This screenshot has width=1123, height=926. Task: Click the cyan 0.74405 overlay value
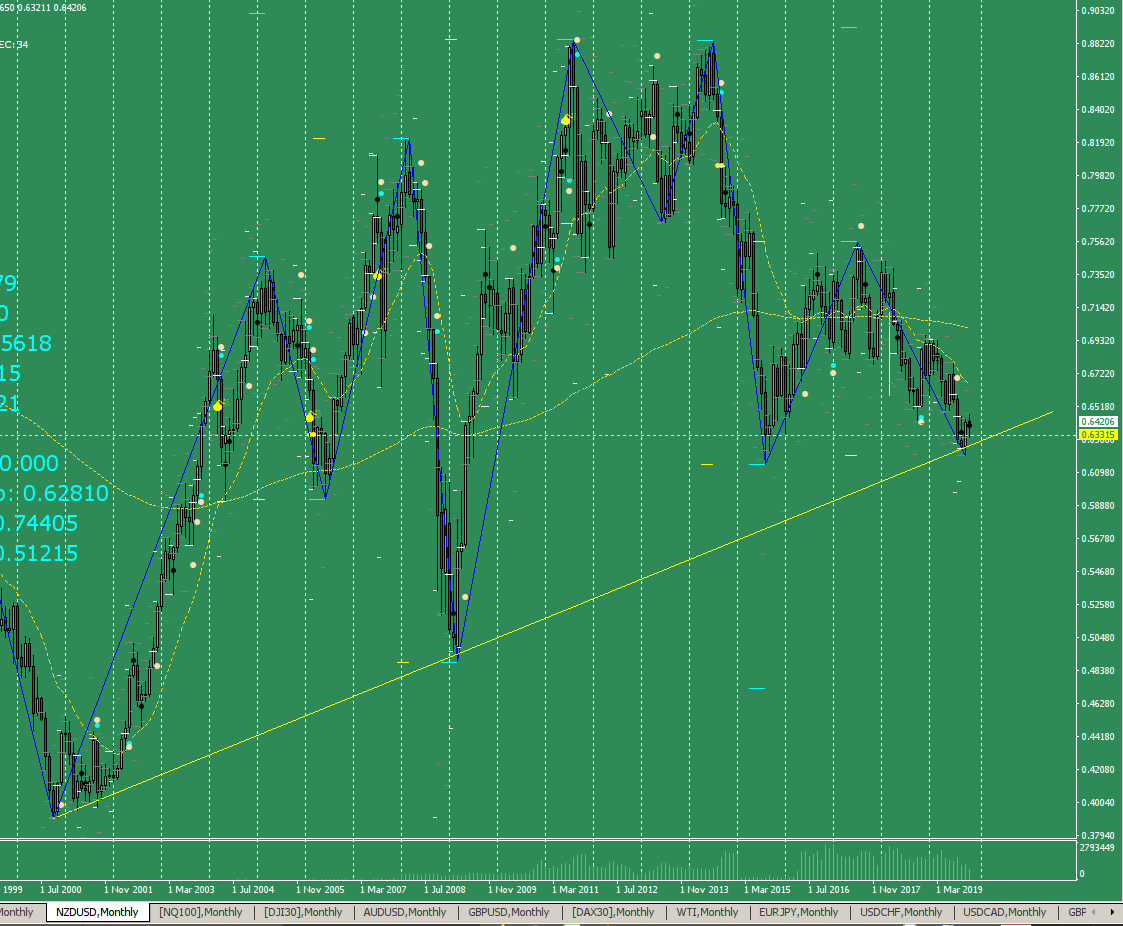point(39,524)
